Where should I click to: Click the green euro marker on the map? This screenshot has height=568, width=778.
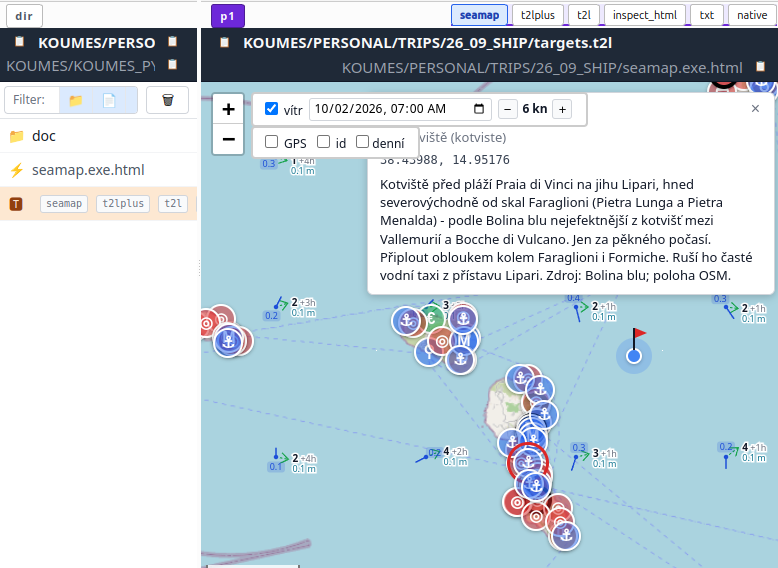pyautogui.click(x=433, y=318)
